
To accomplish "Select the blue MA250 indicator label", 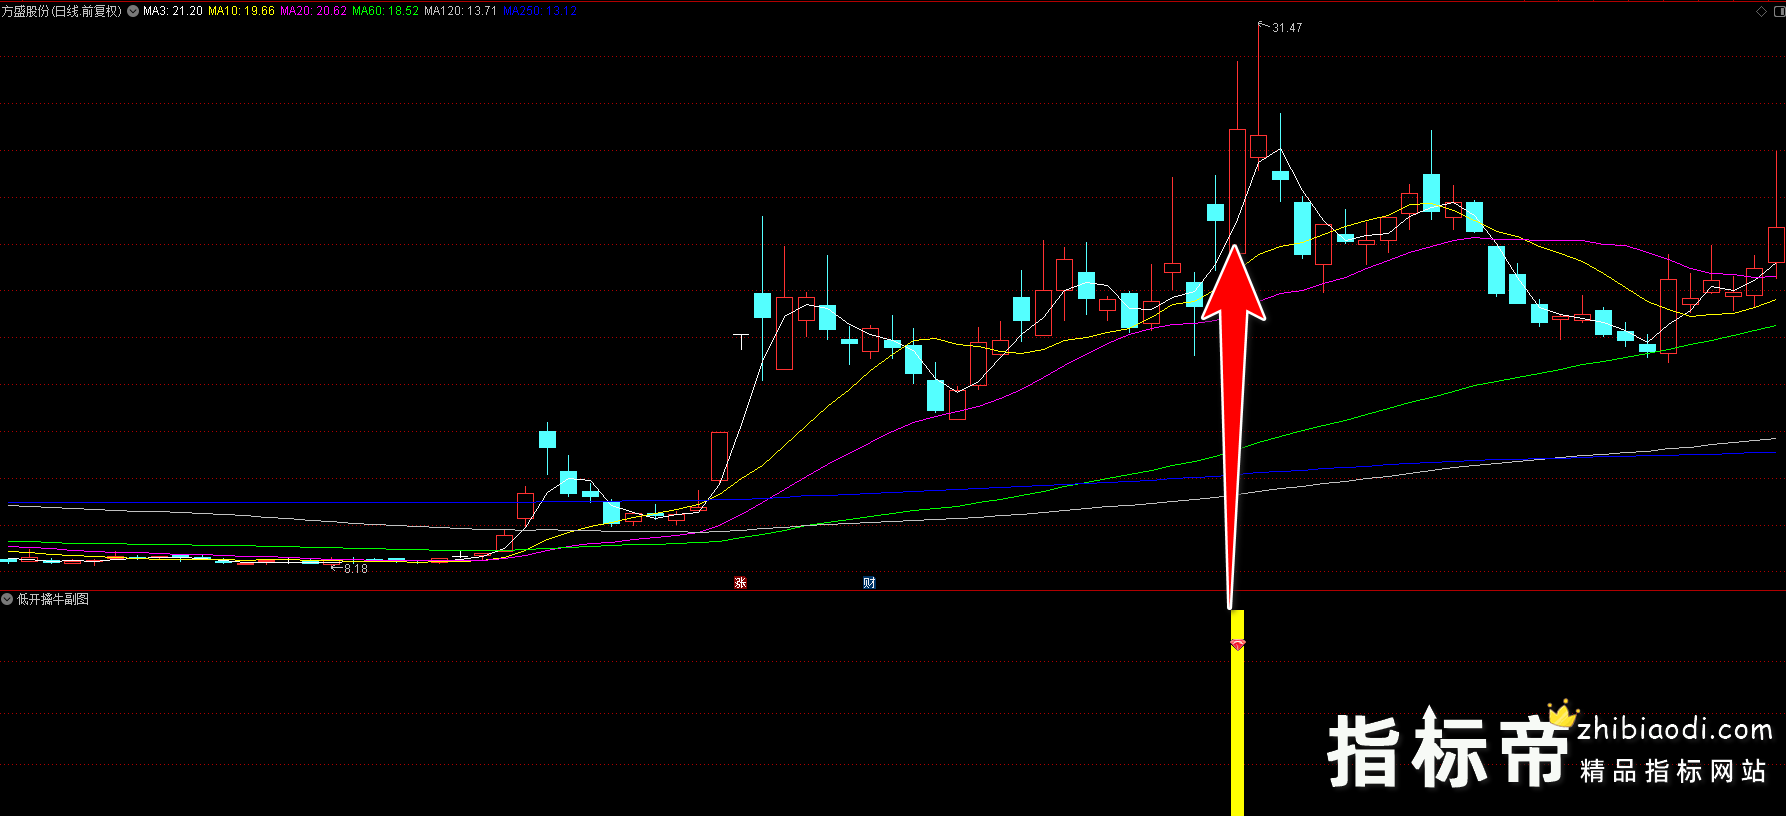I will 539,11.
